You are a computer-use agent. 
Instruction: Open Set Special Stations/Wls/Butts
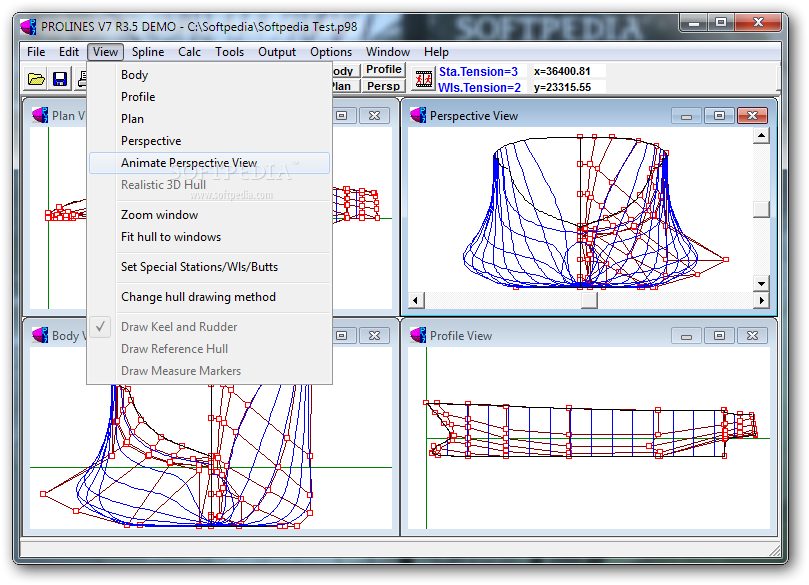click(x=209, y=267)
